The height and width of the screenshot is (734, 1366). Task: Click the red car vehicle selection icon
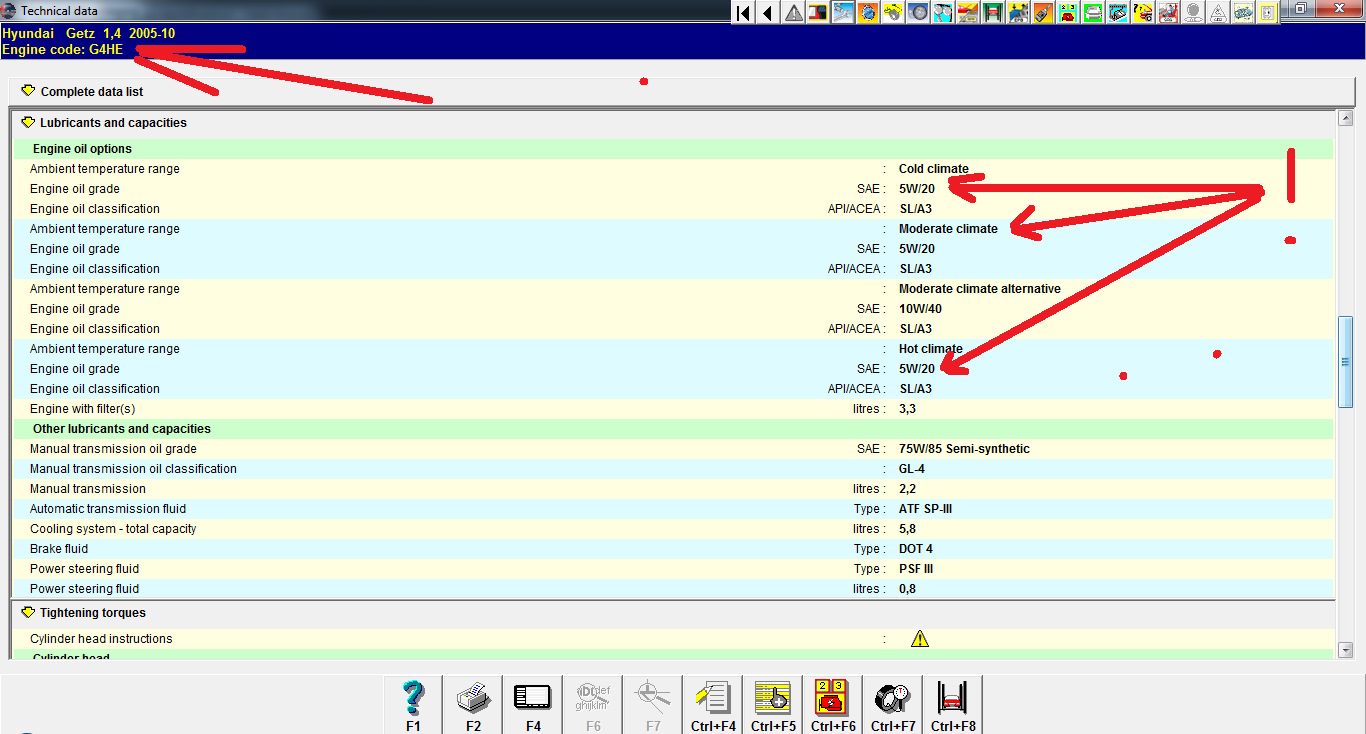pyautogui.click(x=818, y=13)
